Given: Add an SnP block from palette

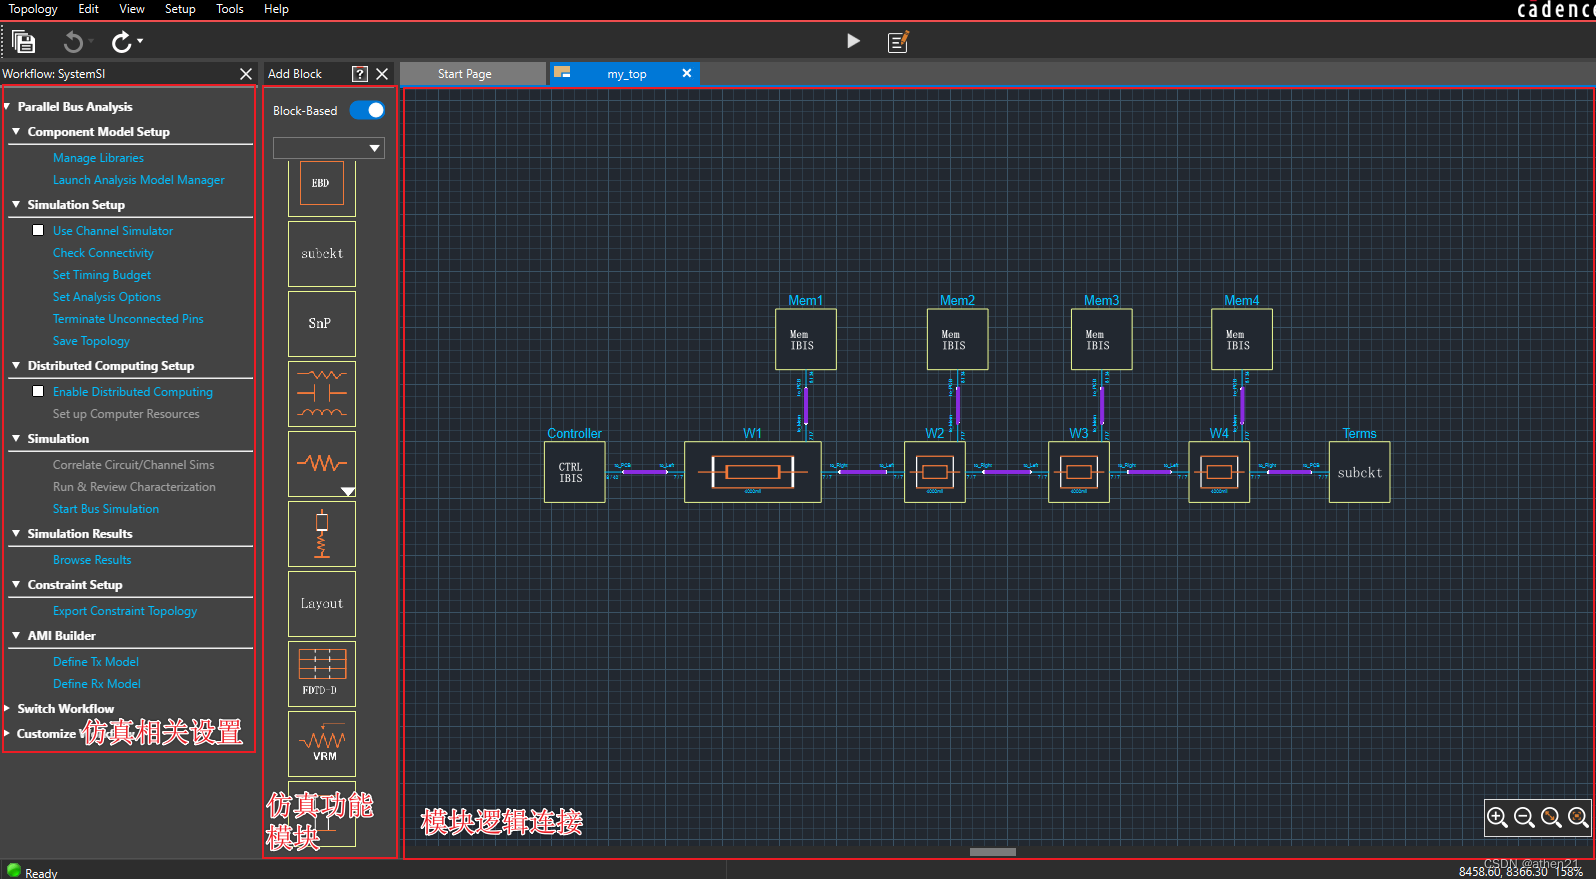Looking at the screenshot, I should (322, 324).
